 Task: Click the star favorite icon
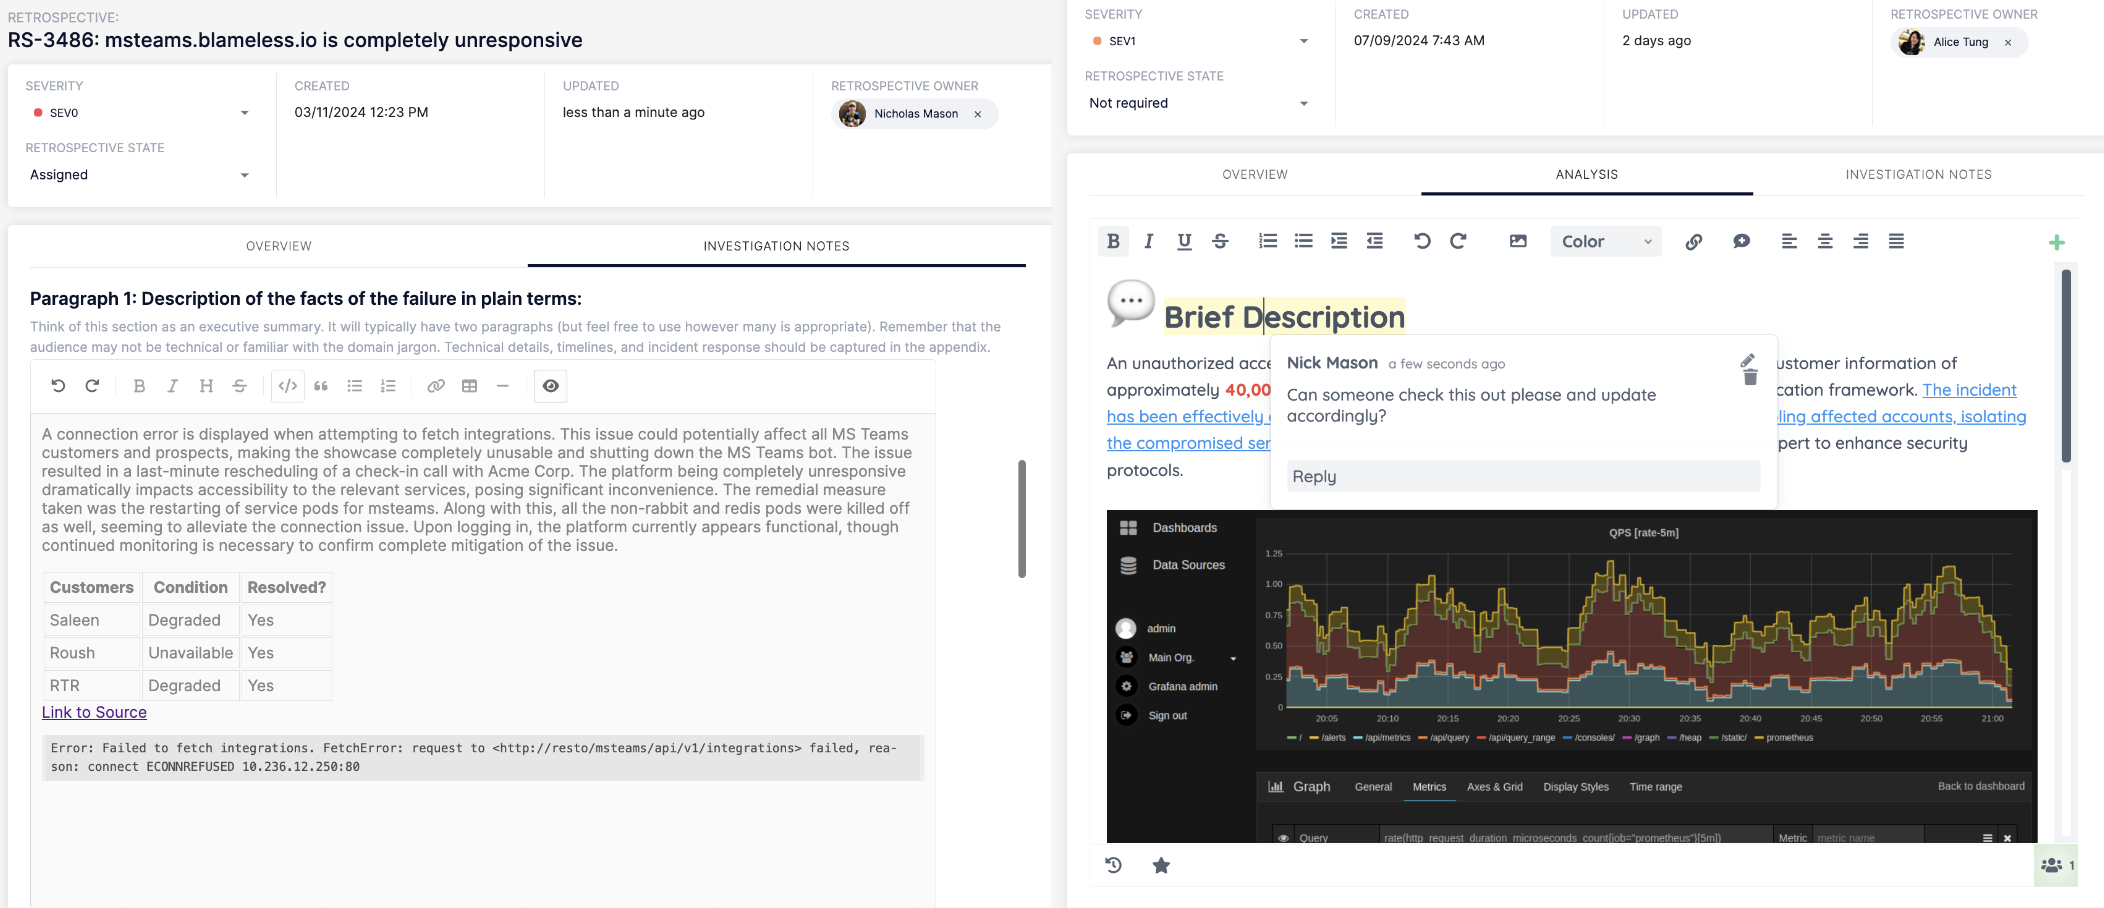click(1161, 865)
